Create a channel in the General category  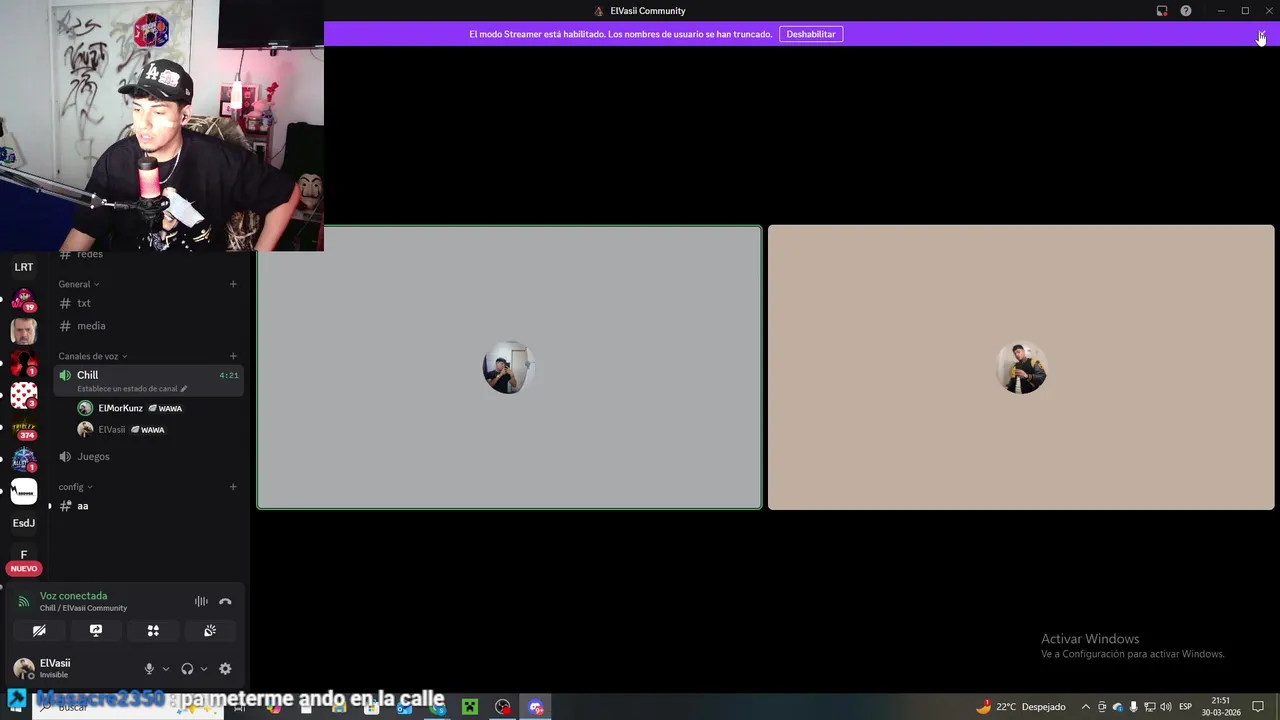pyautogui.click(x=233, y=284)
